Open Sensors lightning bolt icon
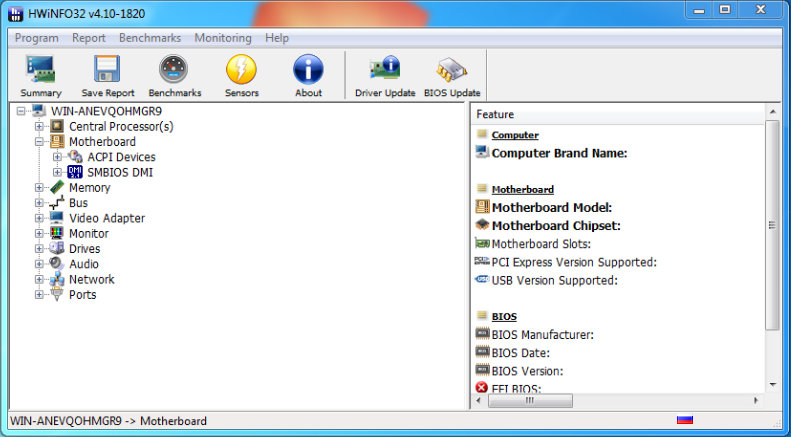Image resolution: width=791 pixels, height=437 pixels. (242, 69)
